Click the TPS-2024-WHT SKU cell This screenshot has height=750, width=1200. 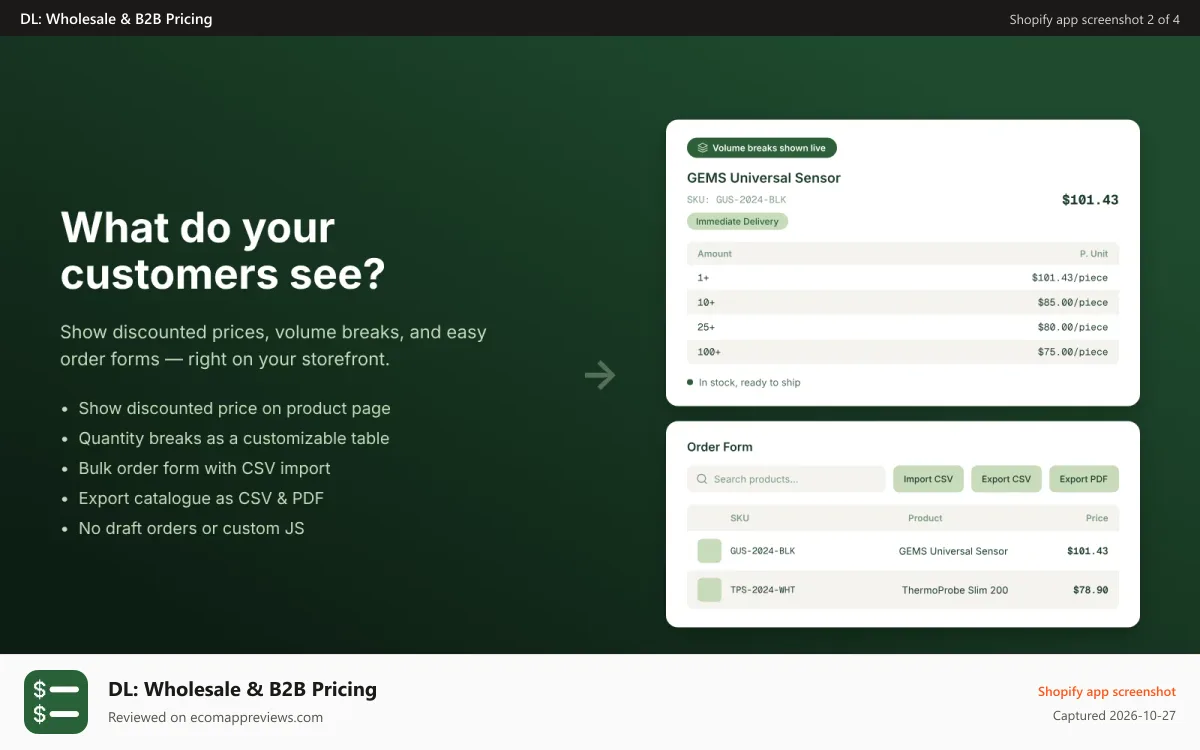point(763,590)
